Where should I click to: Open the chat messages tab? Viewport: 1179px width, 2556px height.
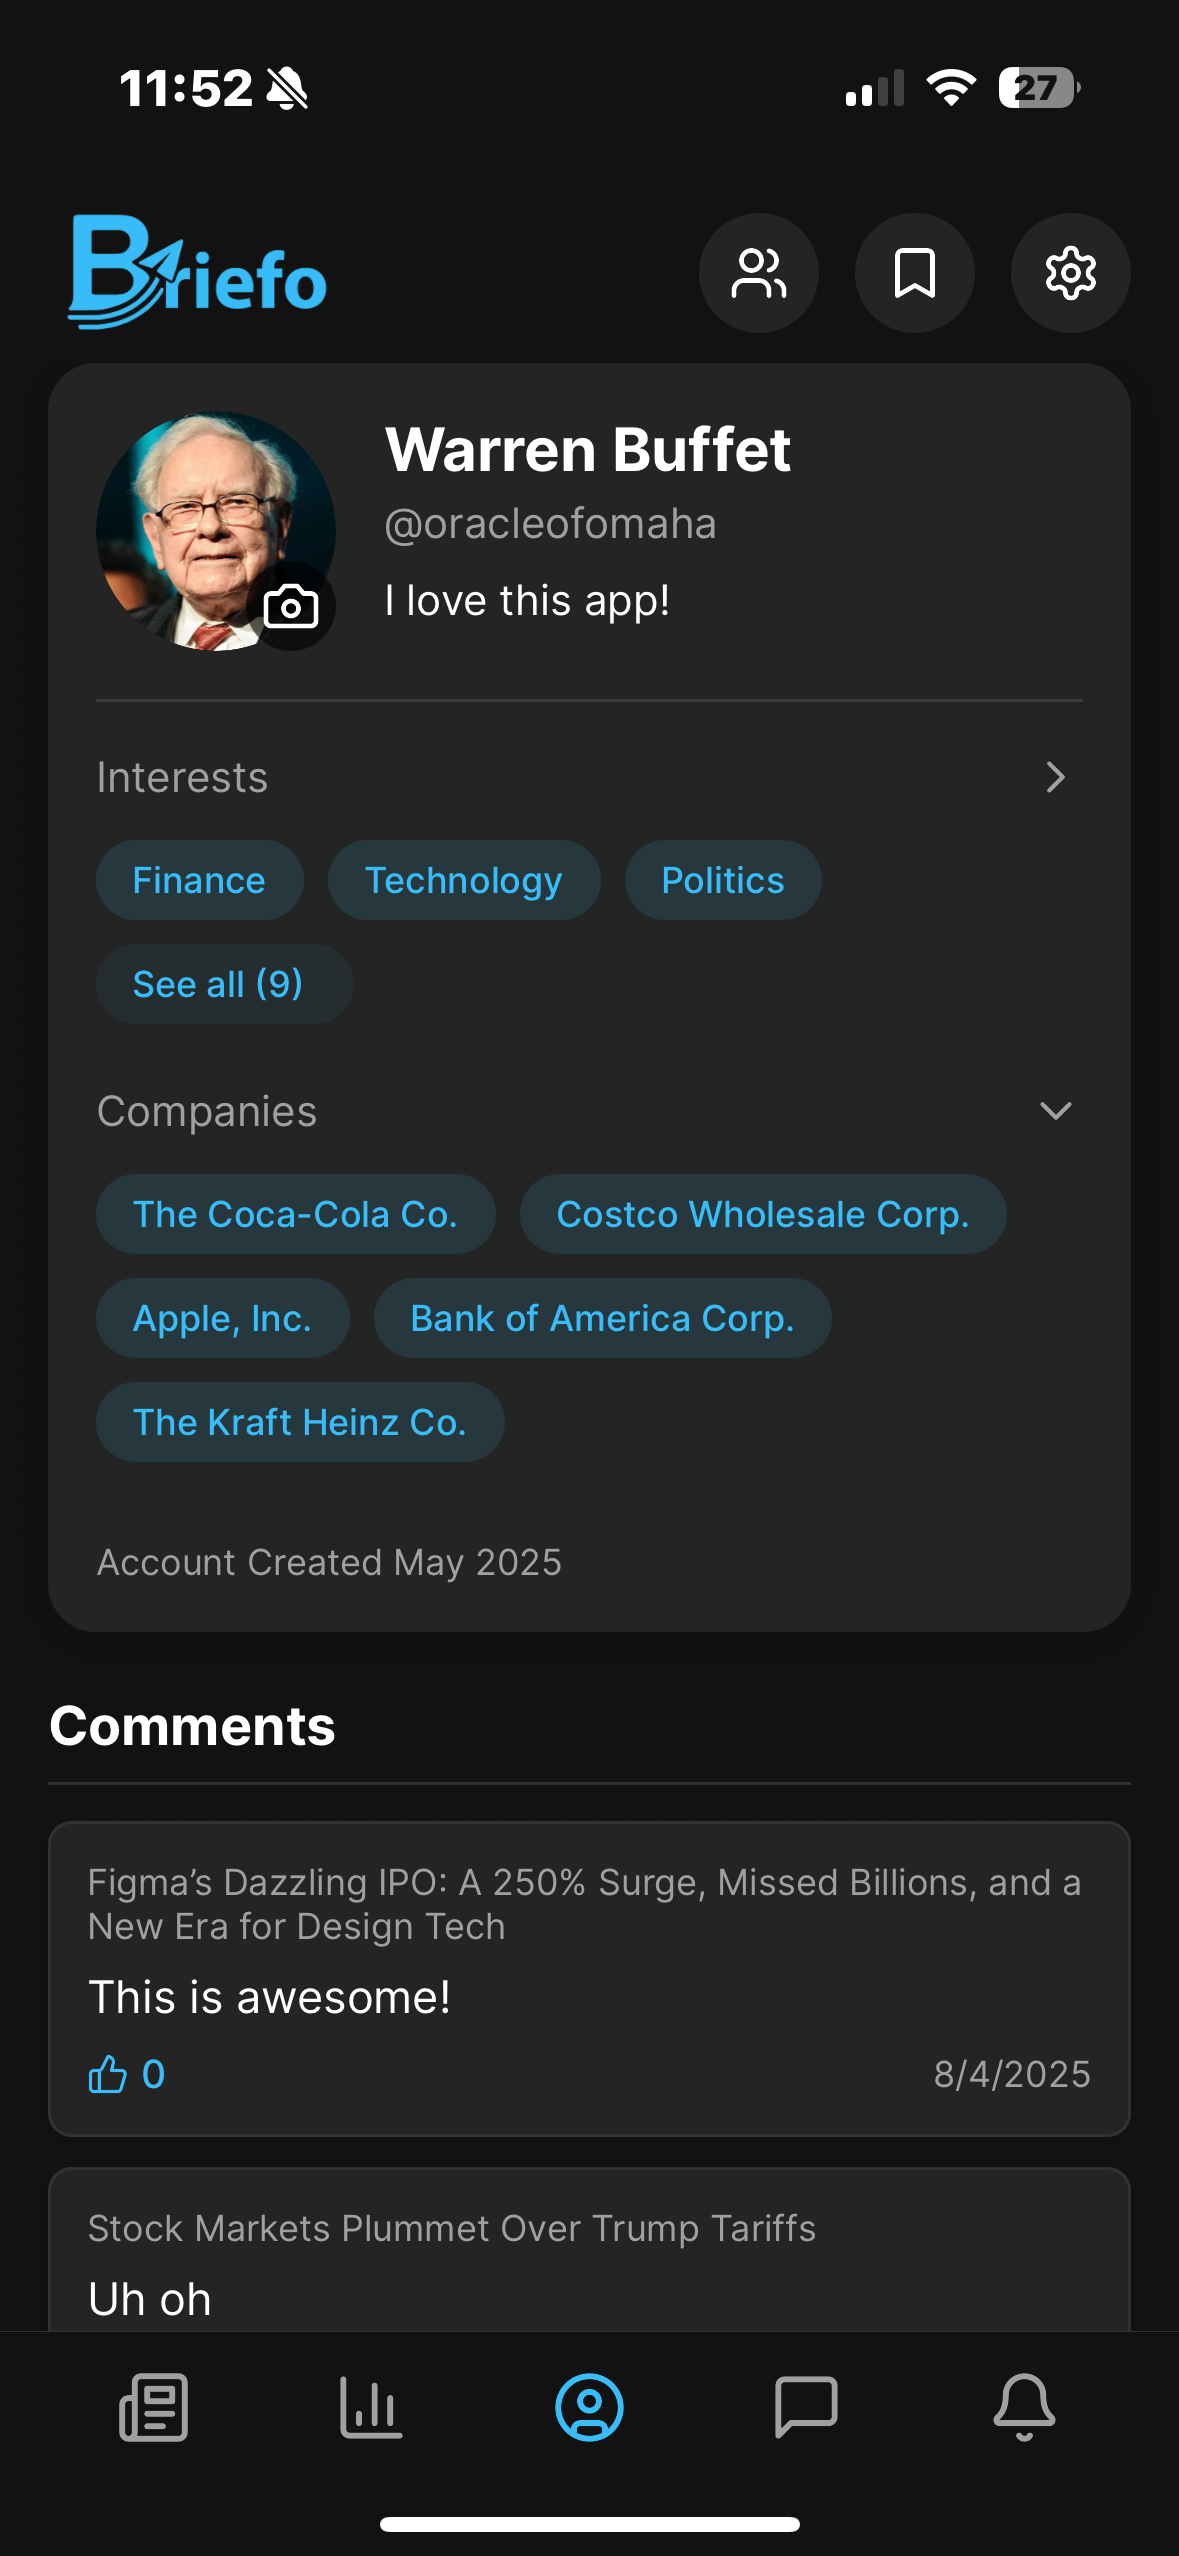click(806, 2407)
